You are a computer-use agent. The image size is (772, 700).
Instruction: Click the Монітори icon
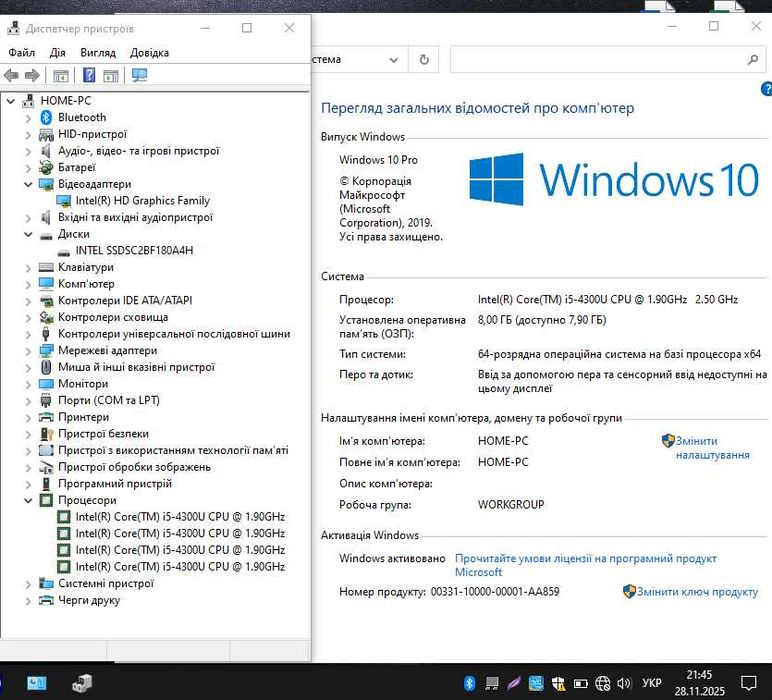click(x=46, y=384)
